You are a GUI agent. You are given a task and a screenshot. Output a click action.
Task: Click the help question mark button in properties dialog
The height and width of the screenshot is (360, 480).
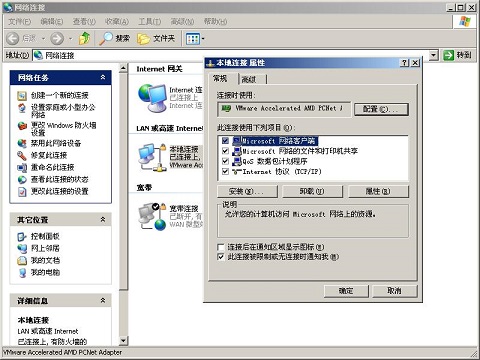[404, 63]
